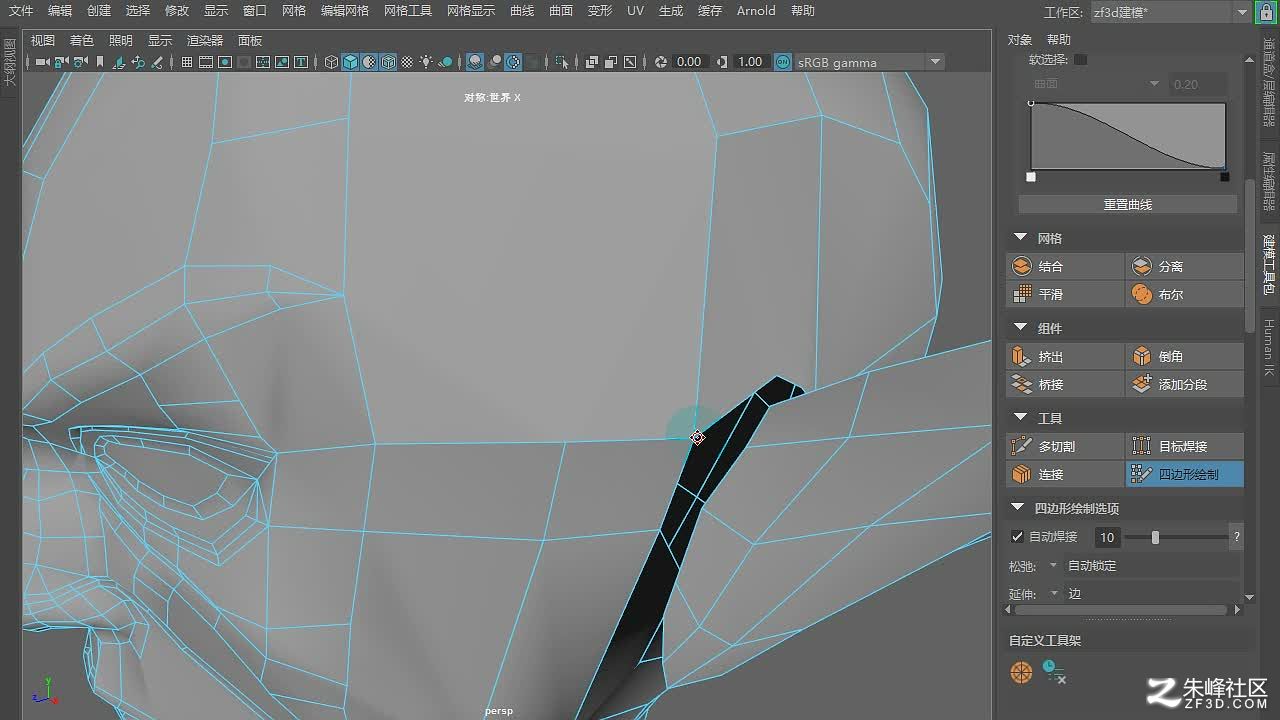Screen dimensions: 1280x720
Task: Click the color management toggle icon
Action: pos(782,62)
